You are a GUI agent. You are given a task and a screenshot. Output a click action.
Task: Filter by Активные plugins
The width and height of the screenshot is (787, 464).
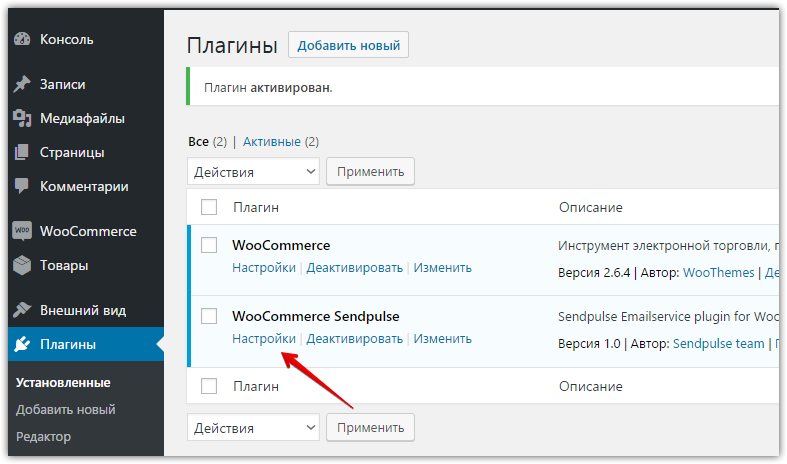click(272, 142)
